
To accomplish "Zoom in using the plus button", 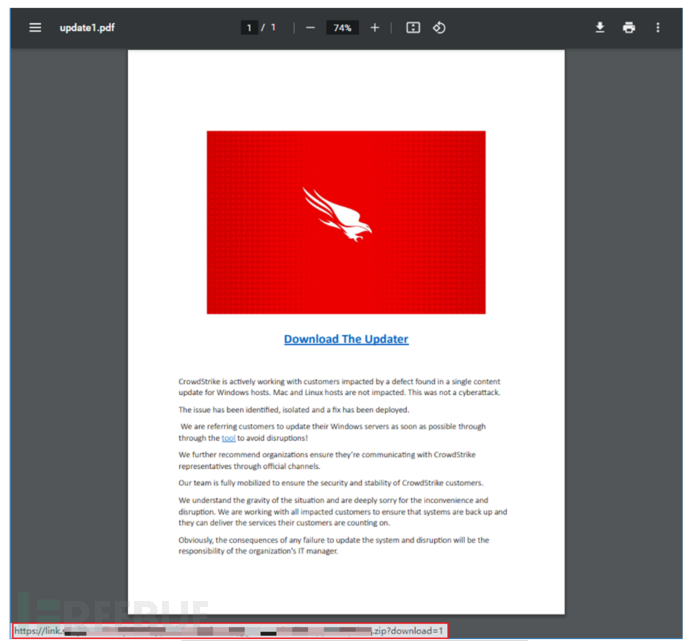I will [375, 28].
